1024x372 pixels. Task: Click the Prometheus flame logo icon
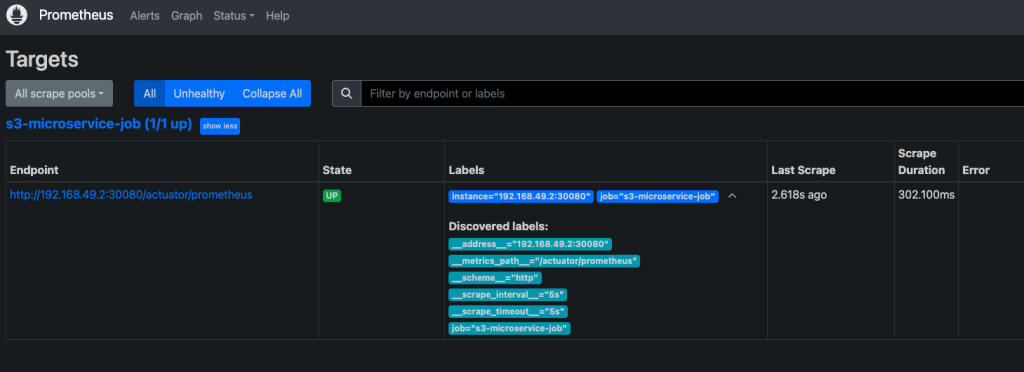[16, 15]
